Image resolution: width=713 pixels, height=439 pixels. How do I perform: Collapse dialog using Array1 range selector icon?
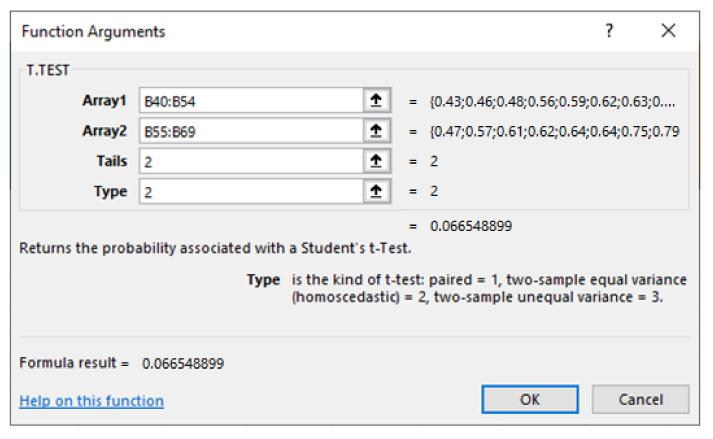[x=376, y=100]
